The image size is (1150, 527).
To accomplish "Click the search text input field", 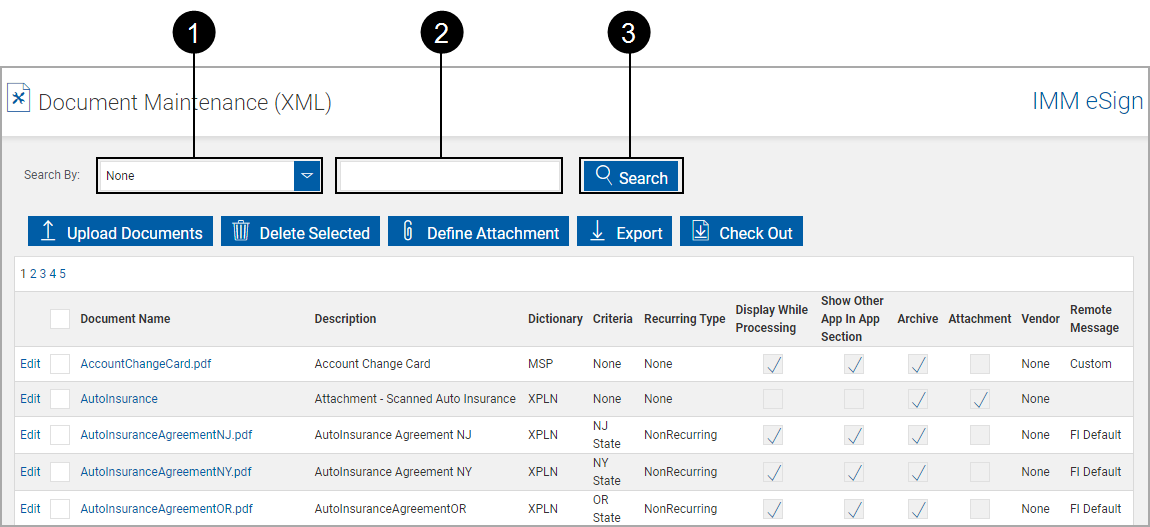I will (x=449, y=176).
